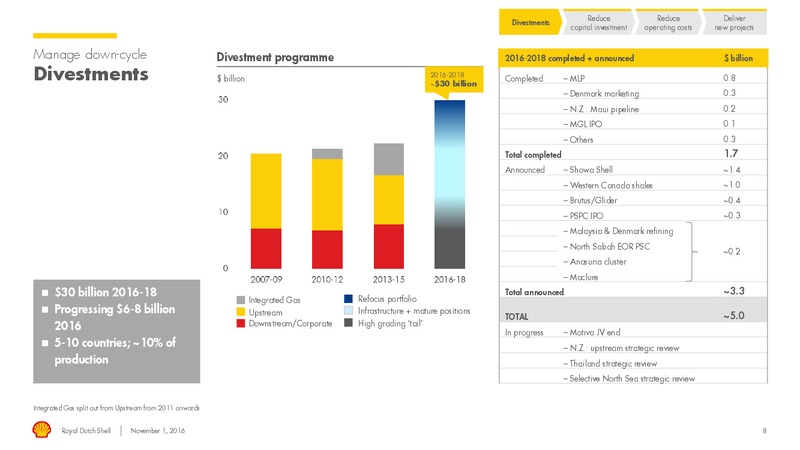Click the '5-10 countries; ~10% of production' bullet
The width and height of the screenshot is (800, 450).
tap(115, 351)
